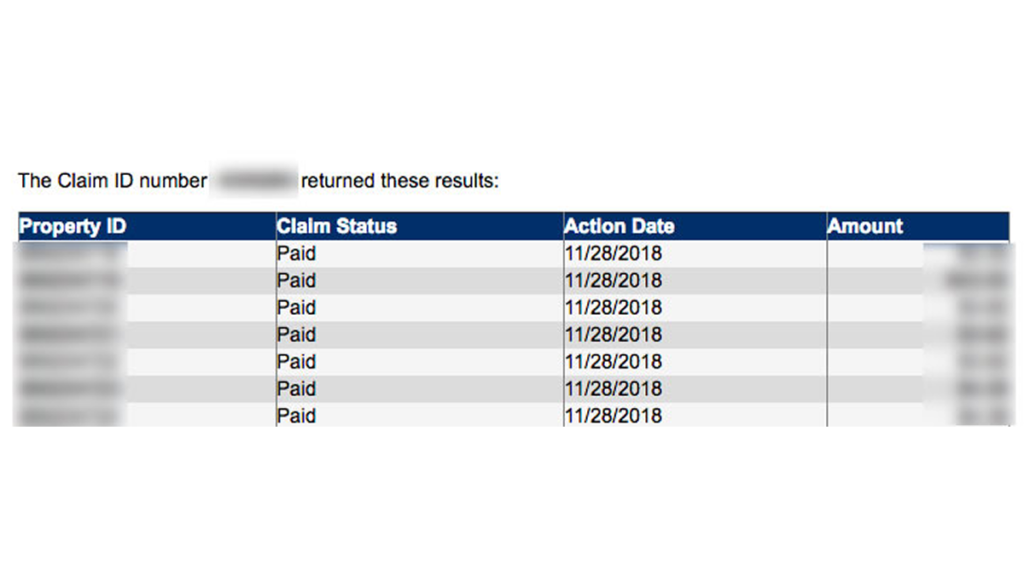Select the Paid status in the fourth row
The image size is (1024, 576).
pos(296,334)
